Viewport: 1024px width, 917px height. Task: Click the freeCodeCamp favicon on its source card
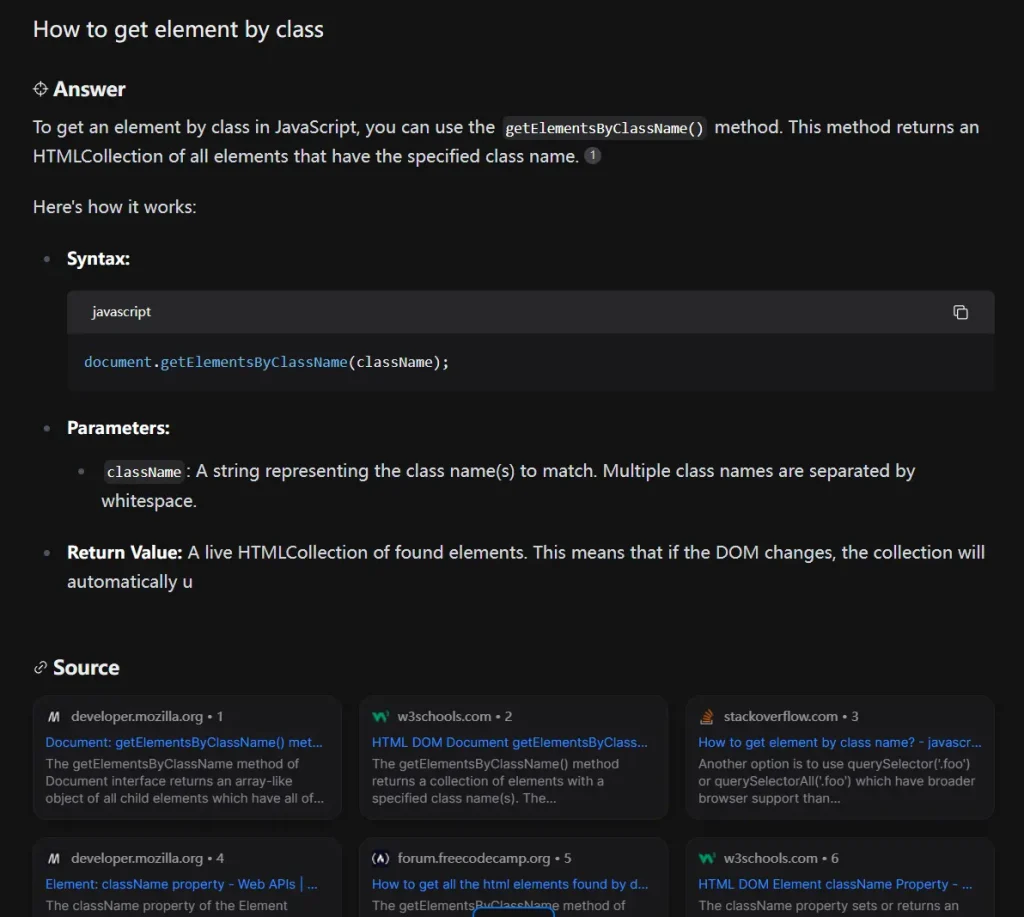378,857
